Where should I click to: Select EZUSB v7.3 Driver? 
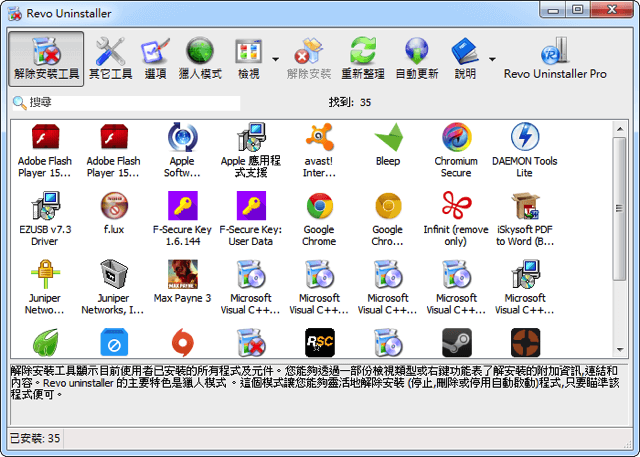[45, 219]
